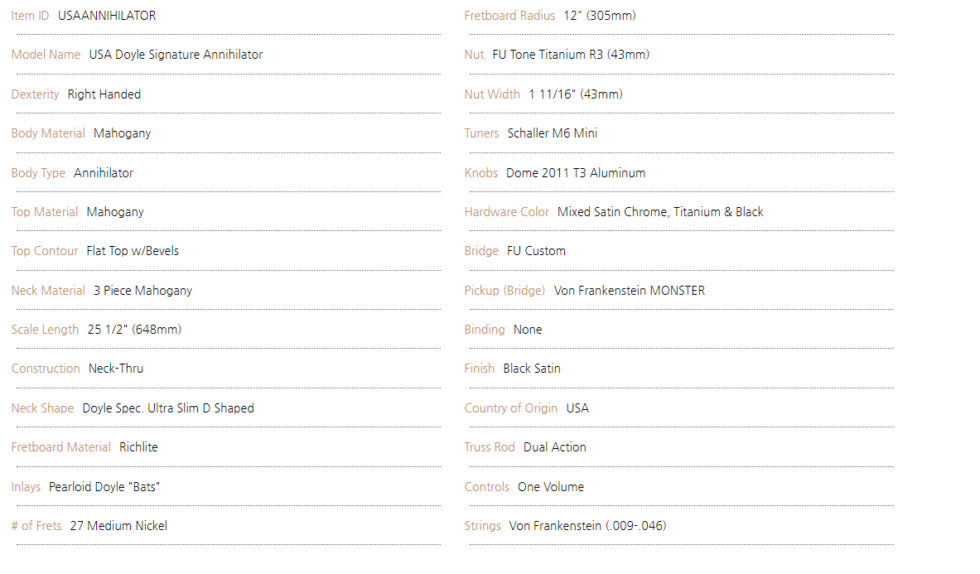Image resolution: width=980 pixels, height=574 pixels.
Task: Click the Right Handed dexterity value
Action: click(104, 94)
